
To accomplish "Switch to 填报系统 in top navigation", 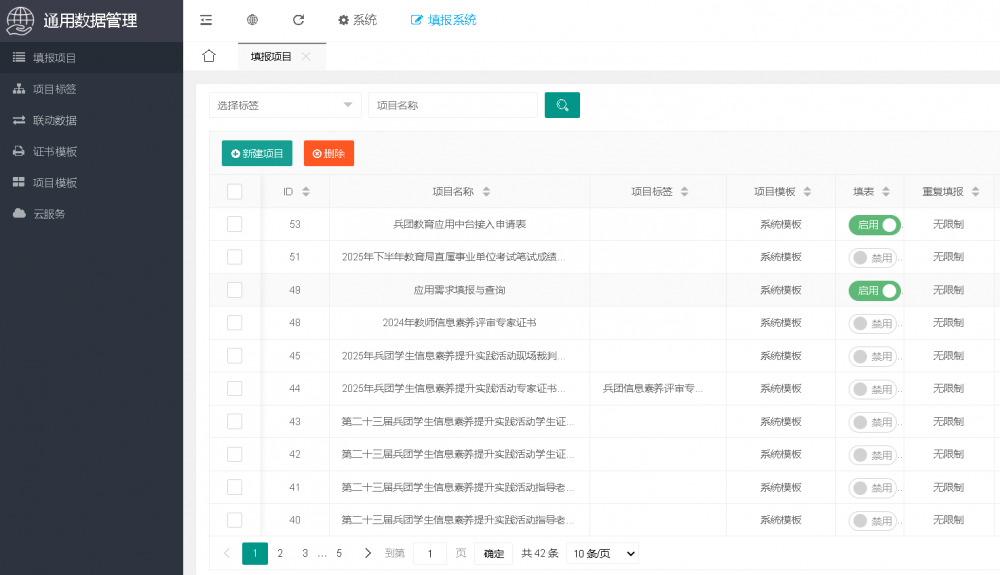I will point(444,20).
